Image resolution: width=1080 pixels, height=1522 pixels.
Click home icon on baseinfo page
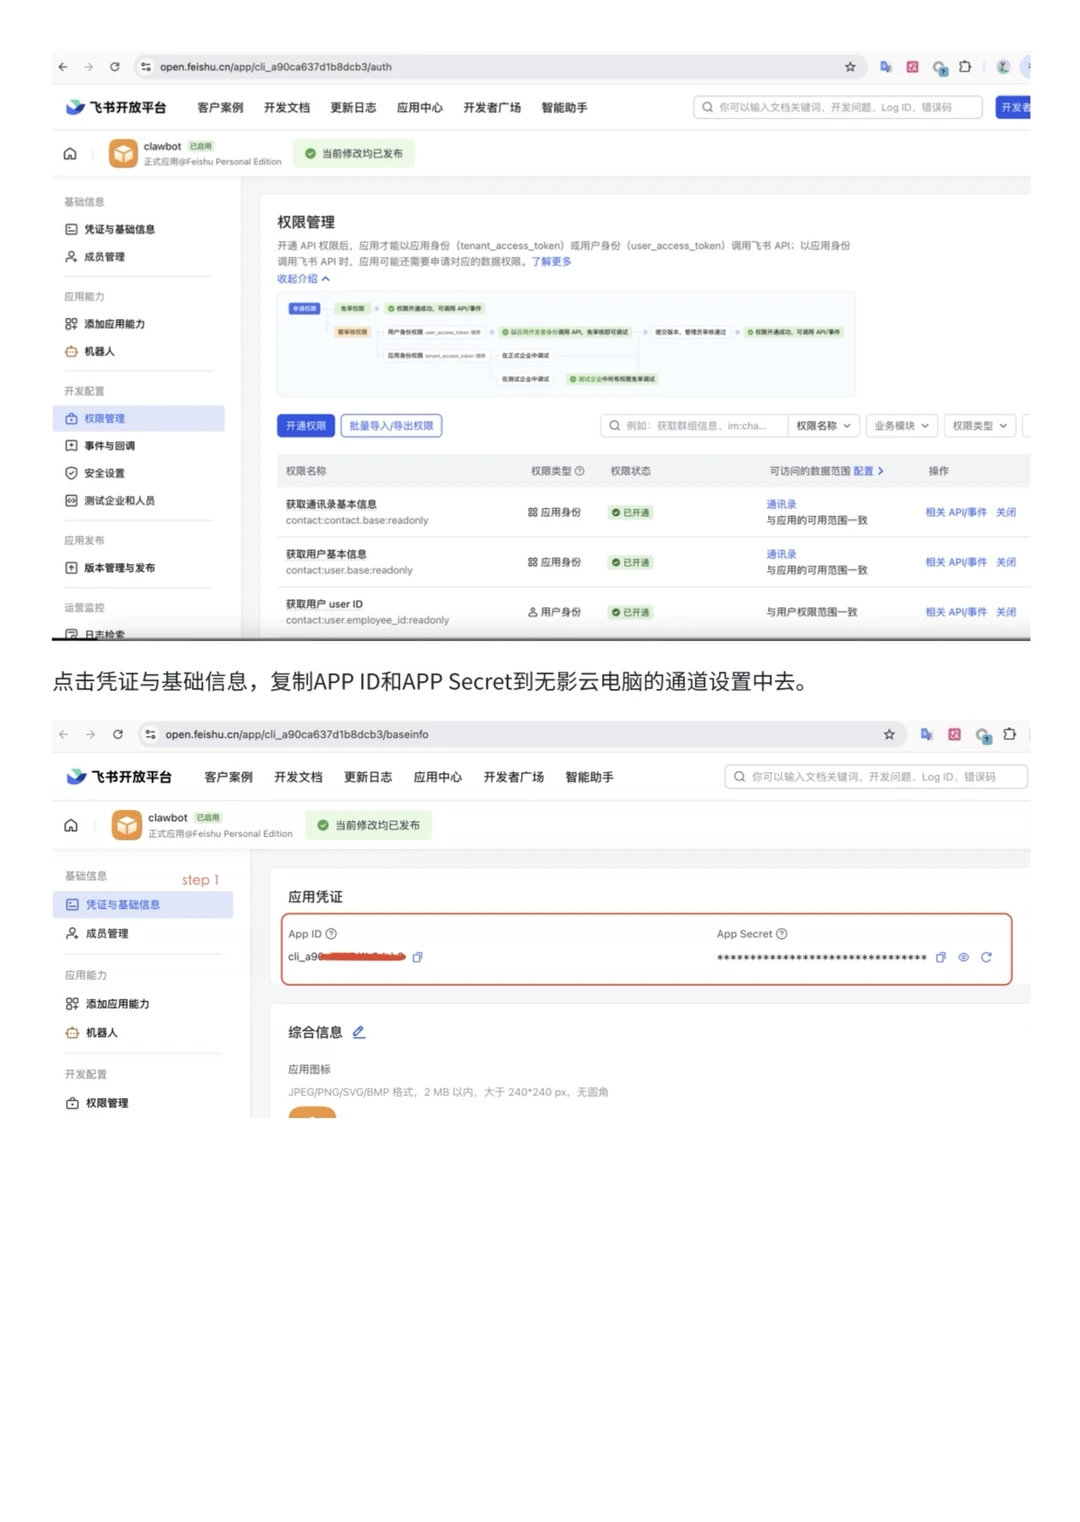(x=71, y=826)
